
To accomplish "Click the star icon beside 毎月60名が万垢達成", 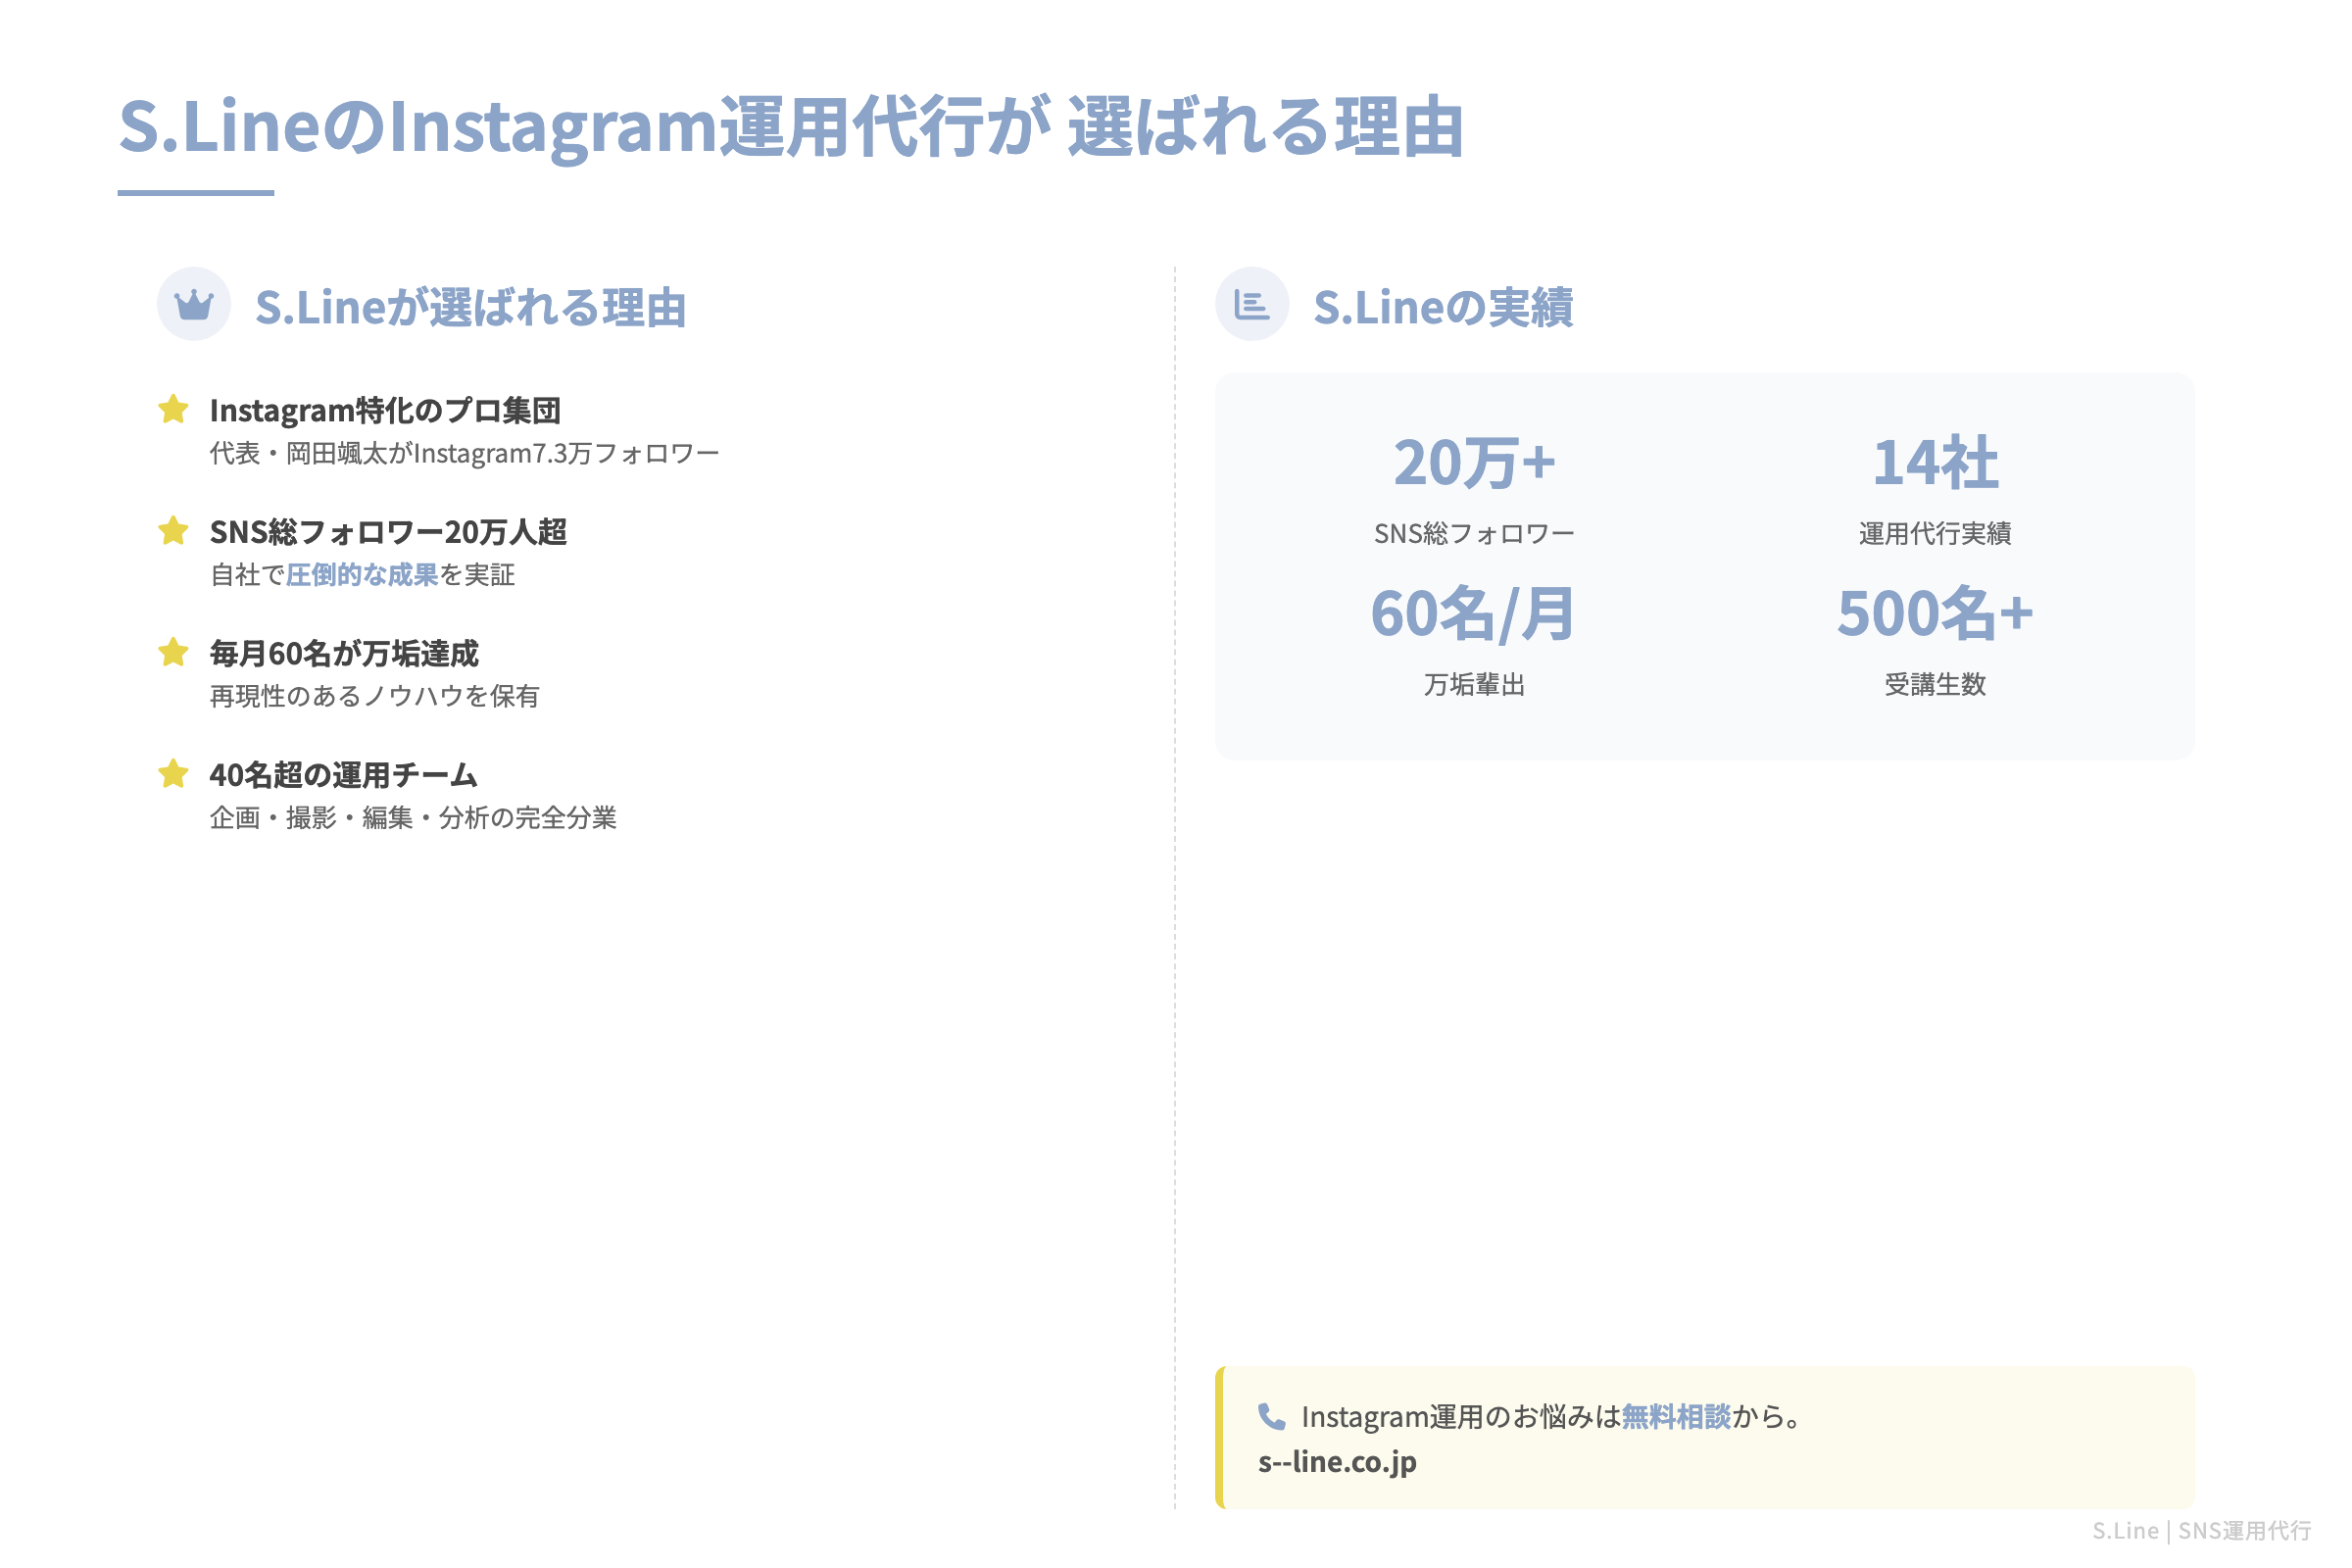I will click(174, 654).
